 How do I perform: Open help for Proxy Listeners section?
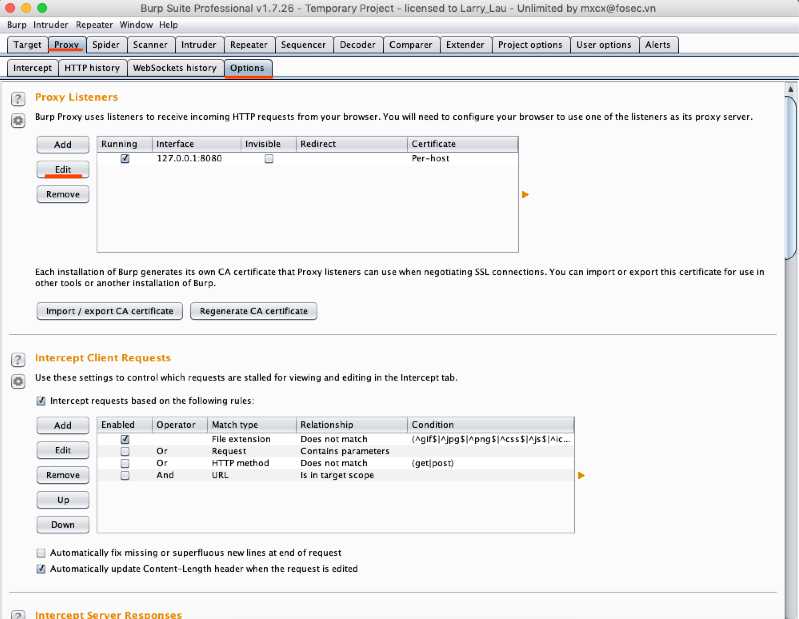[18, 98]
